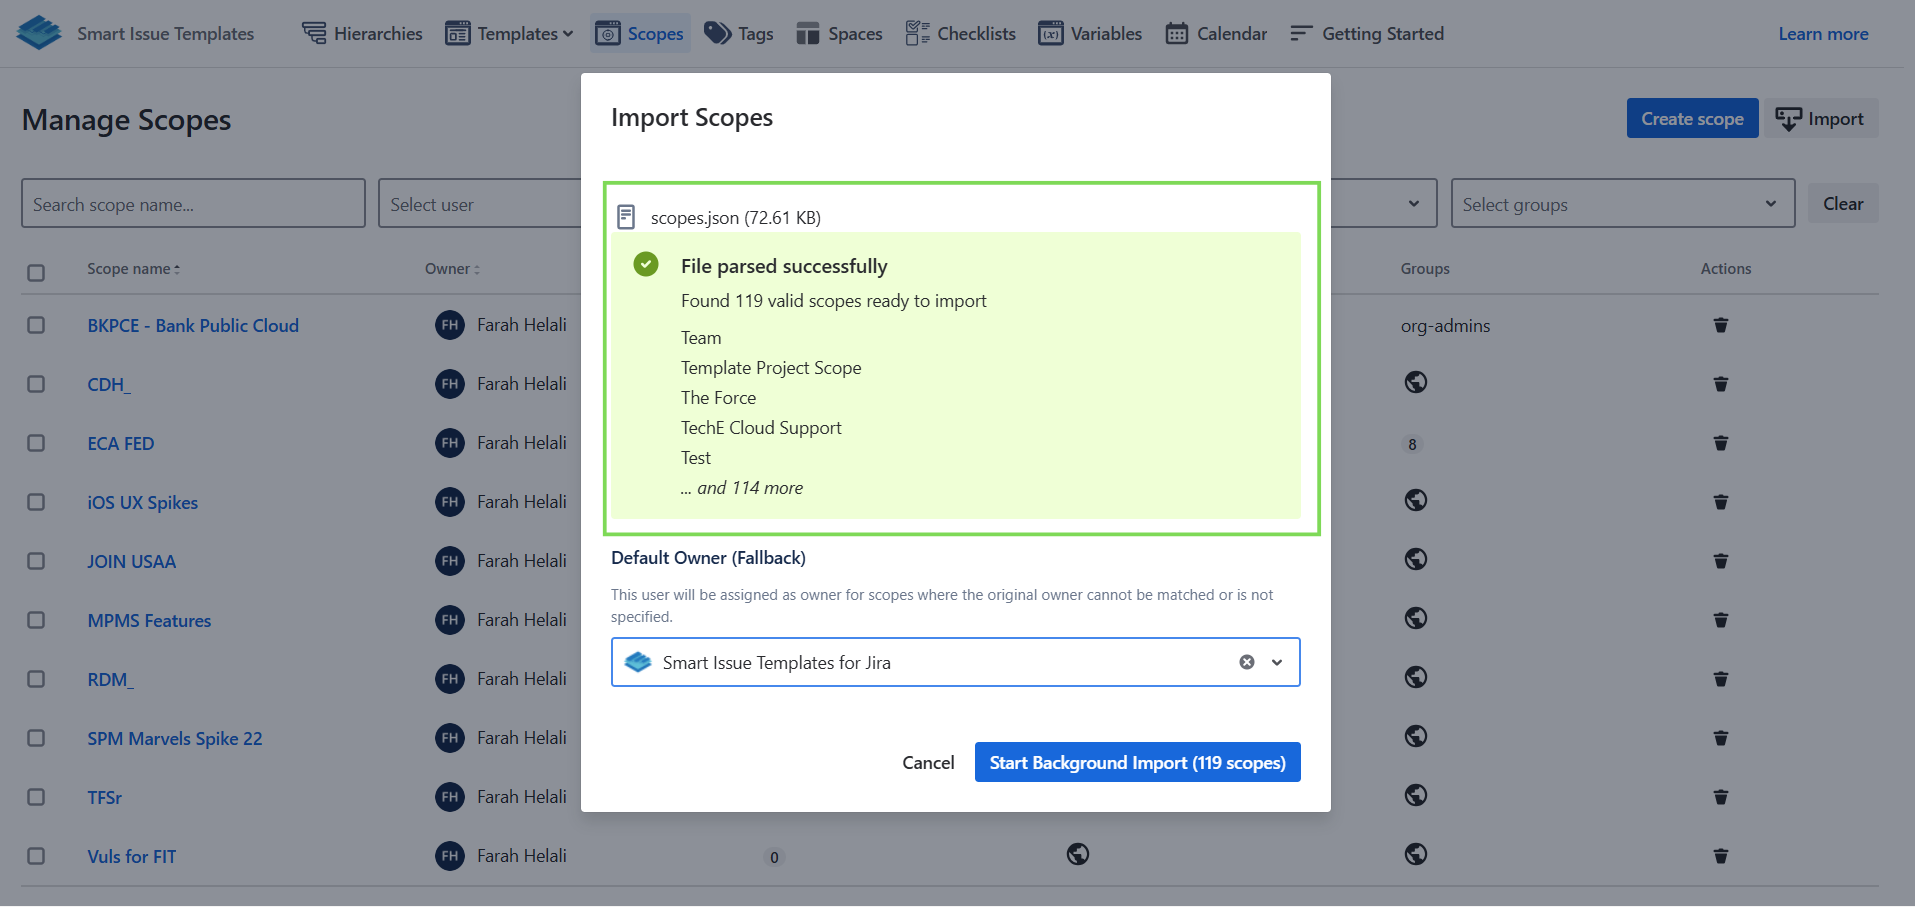Click the Smart Issue Templates logo icon
This screenshot has height=907, width=1915.
39,33
